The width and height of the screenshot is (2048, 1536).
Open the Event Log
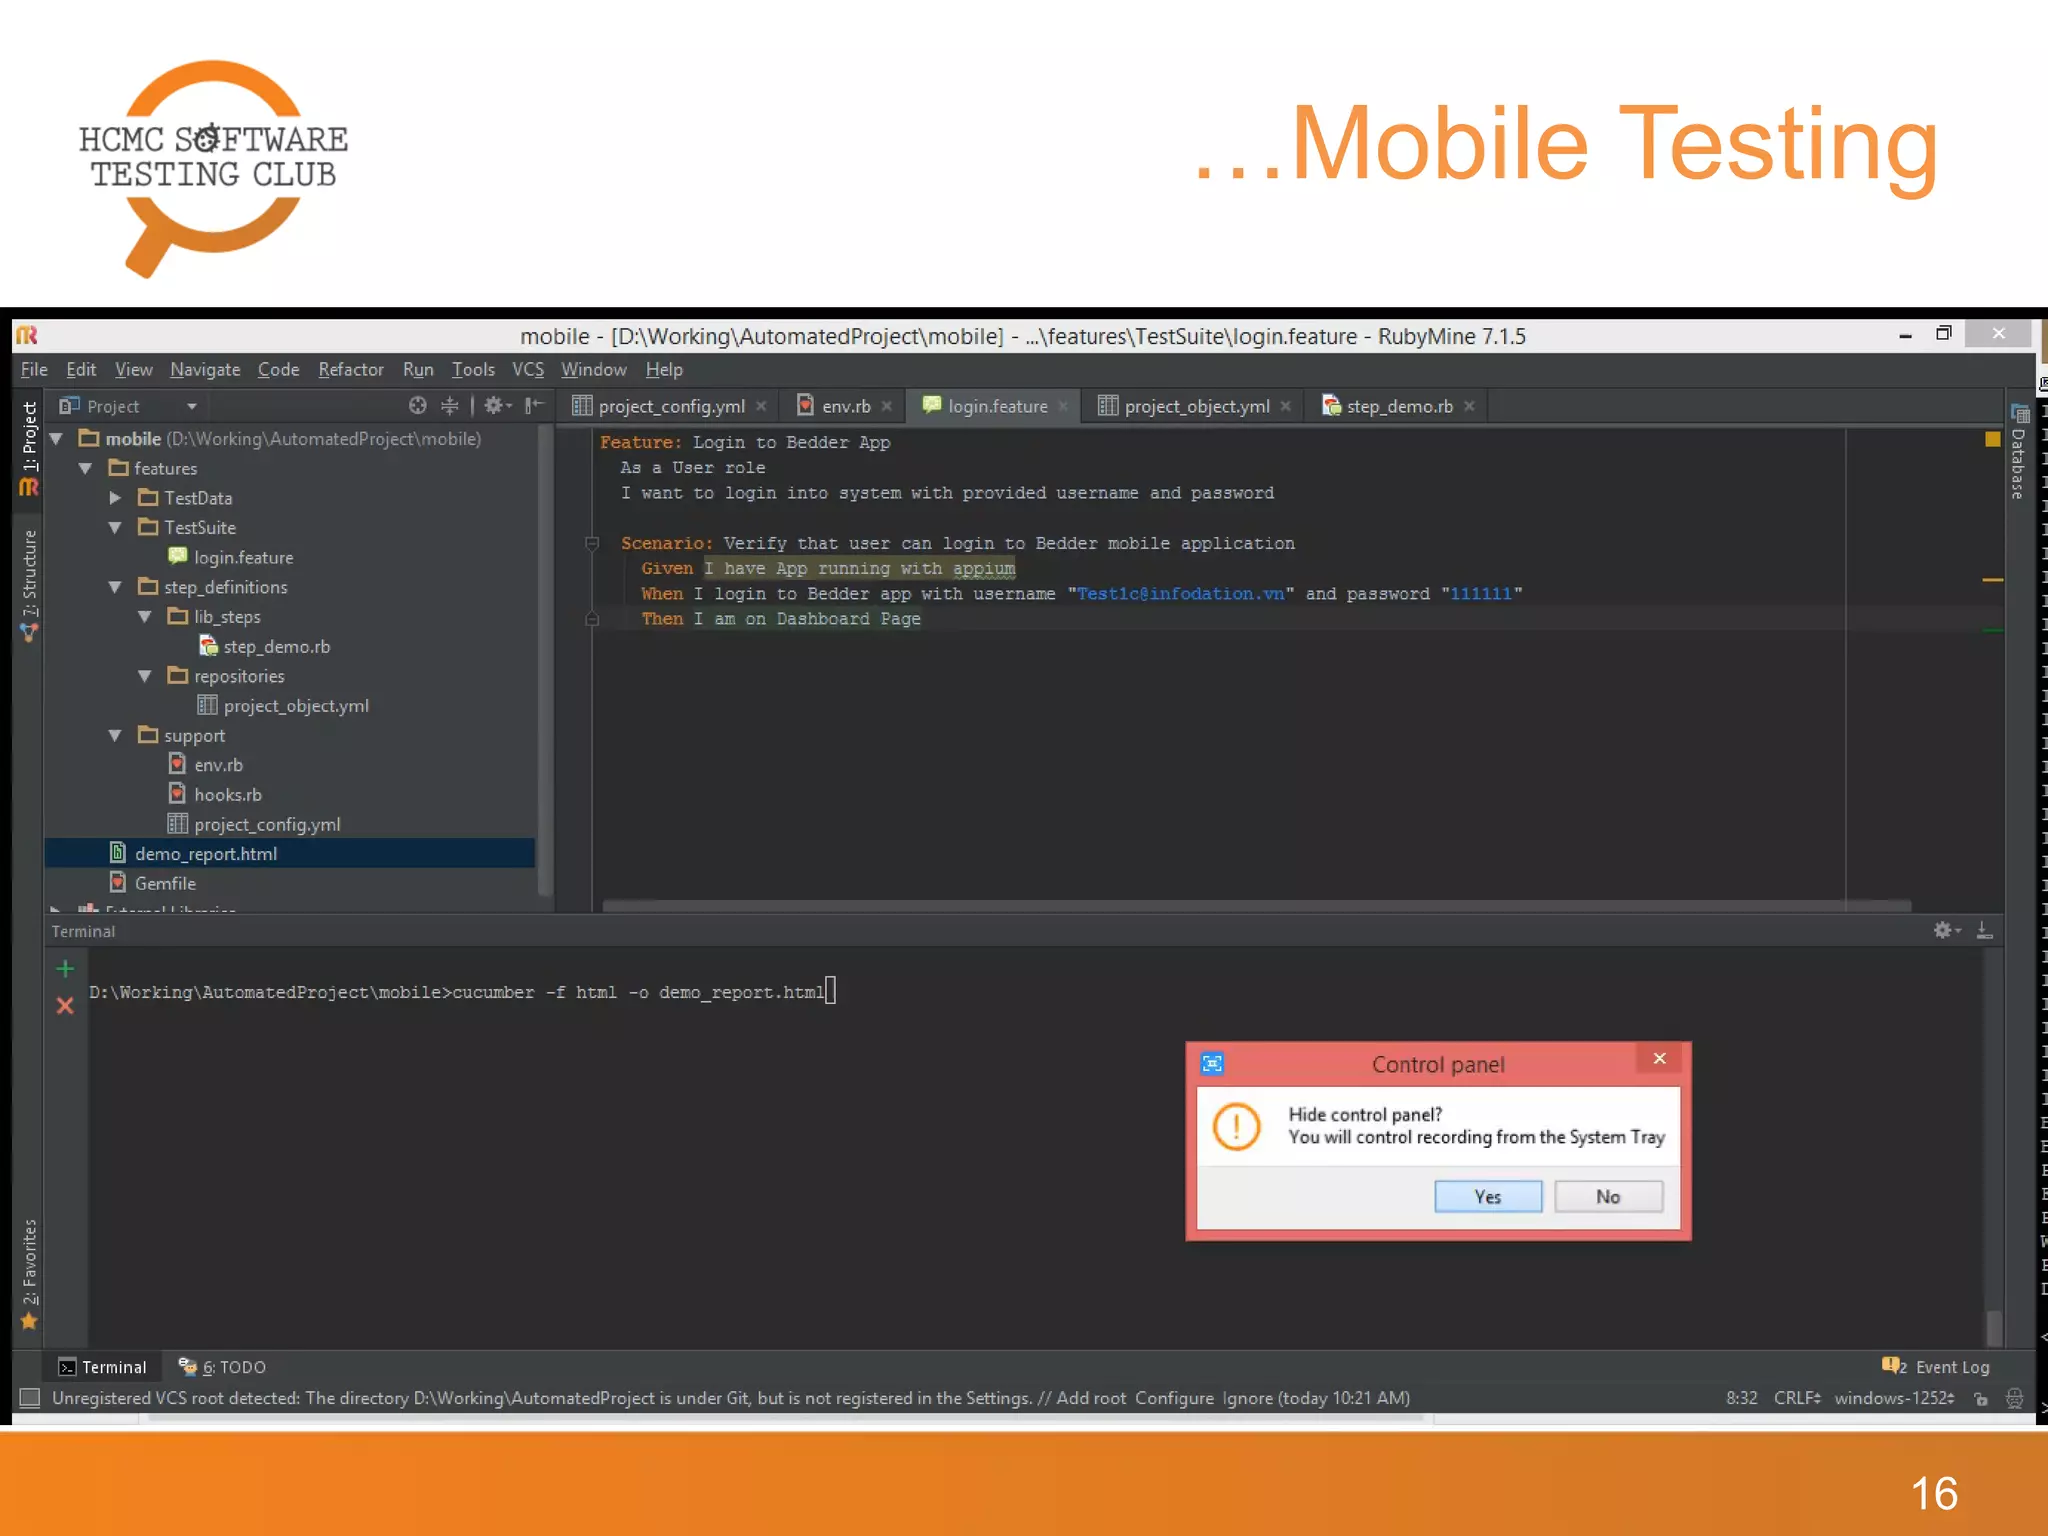(1936, 1367)
